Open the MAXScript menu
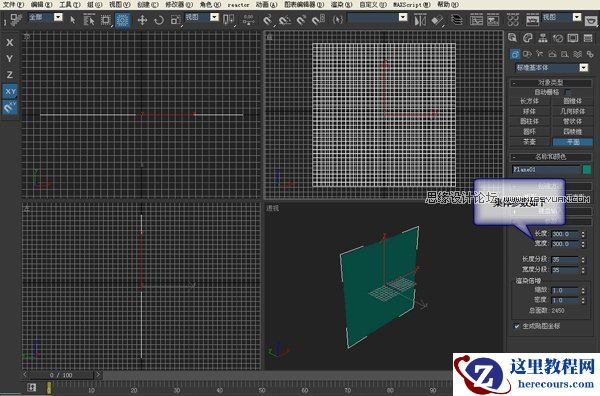The image size is (600, 396). (411, 5)
